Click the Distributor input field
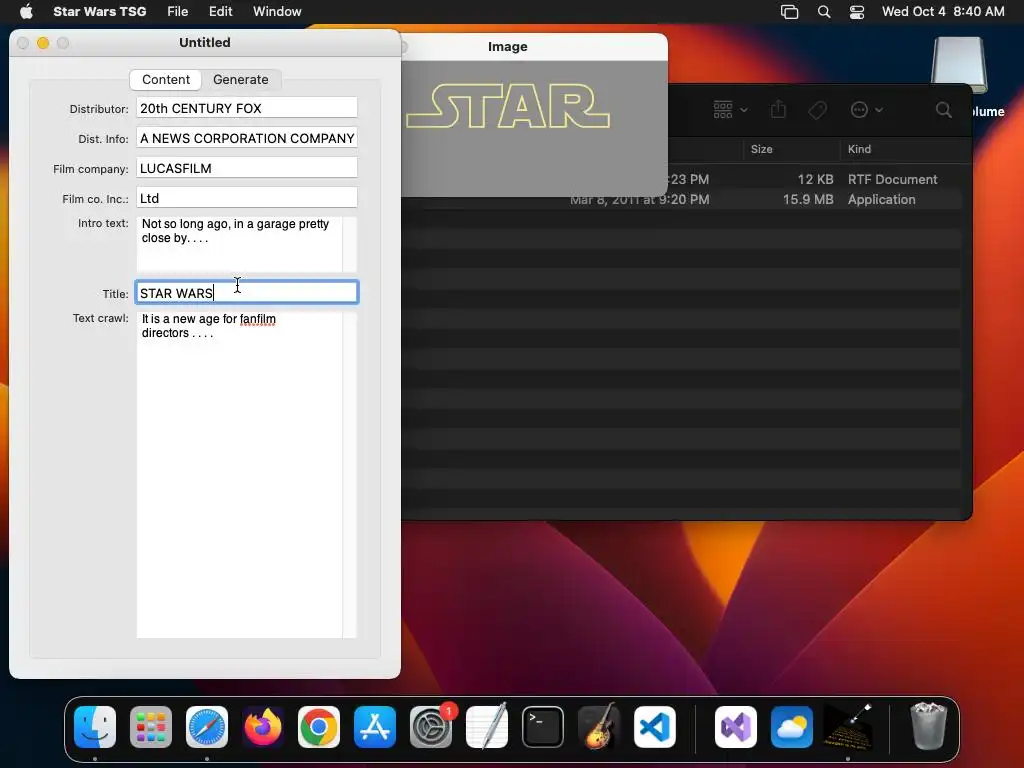 [247, 108]
